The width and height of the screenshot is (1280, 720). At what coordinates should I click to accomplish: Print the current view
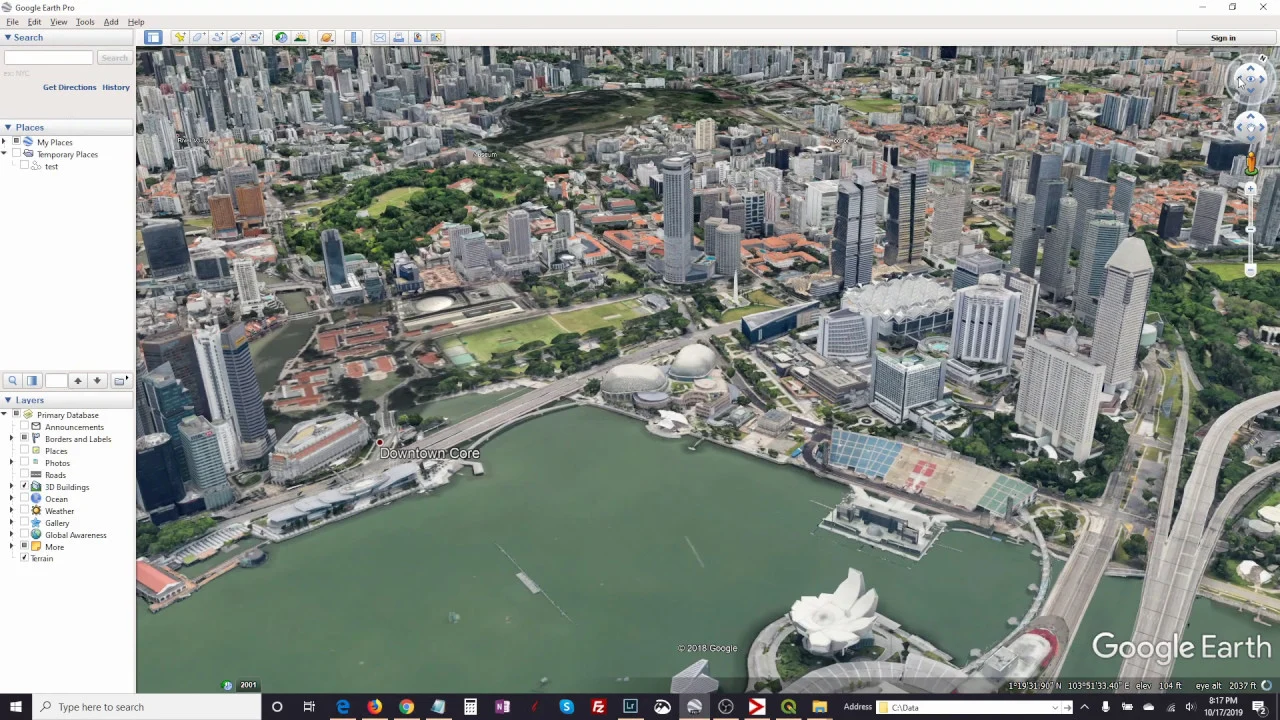pos(398,38)
